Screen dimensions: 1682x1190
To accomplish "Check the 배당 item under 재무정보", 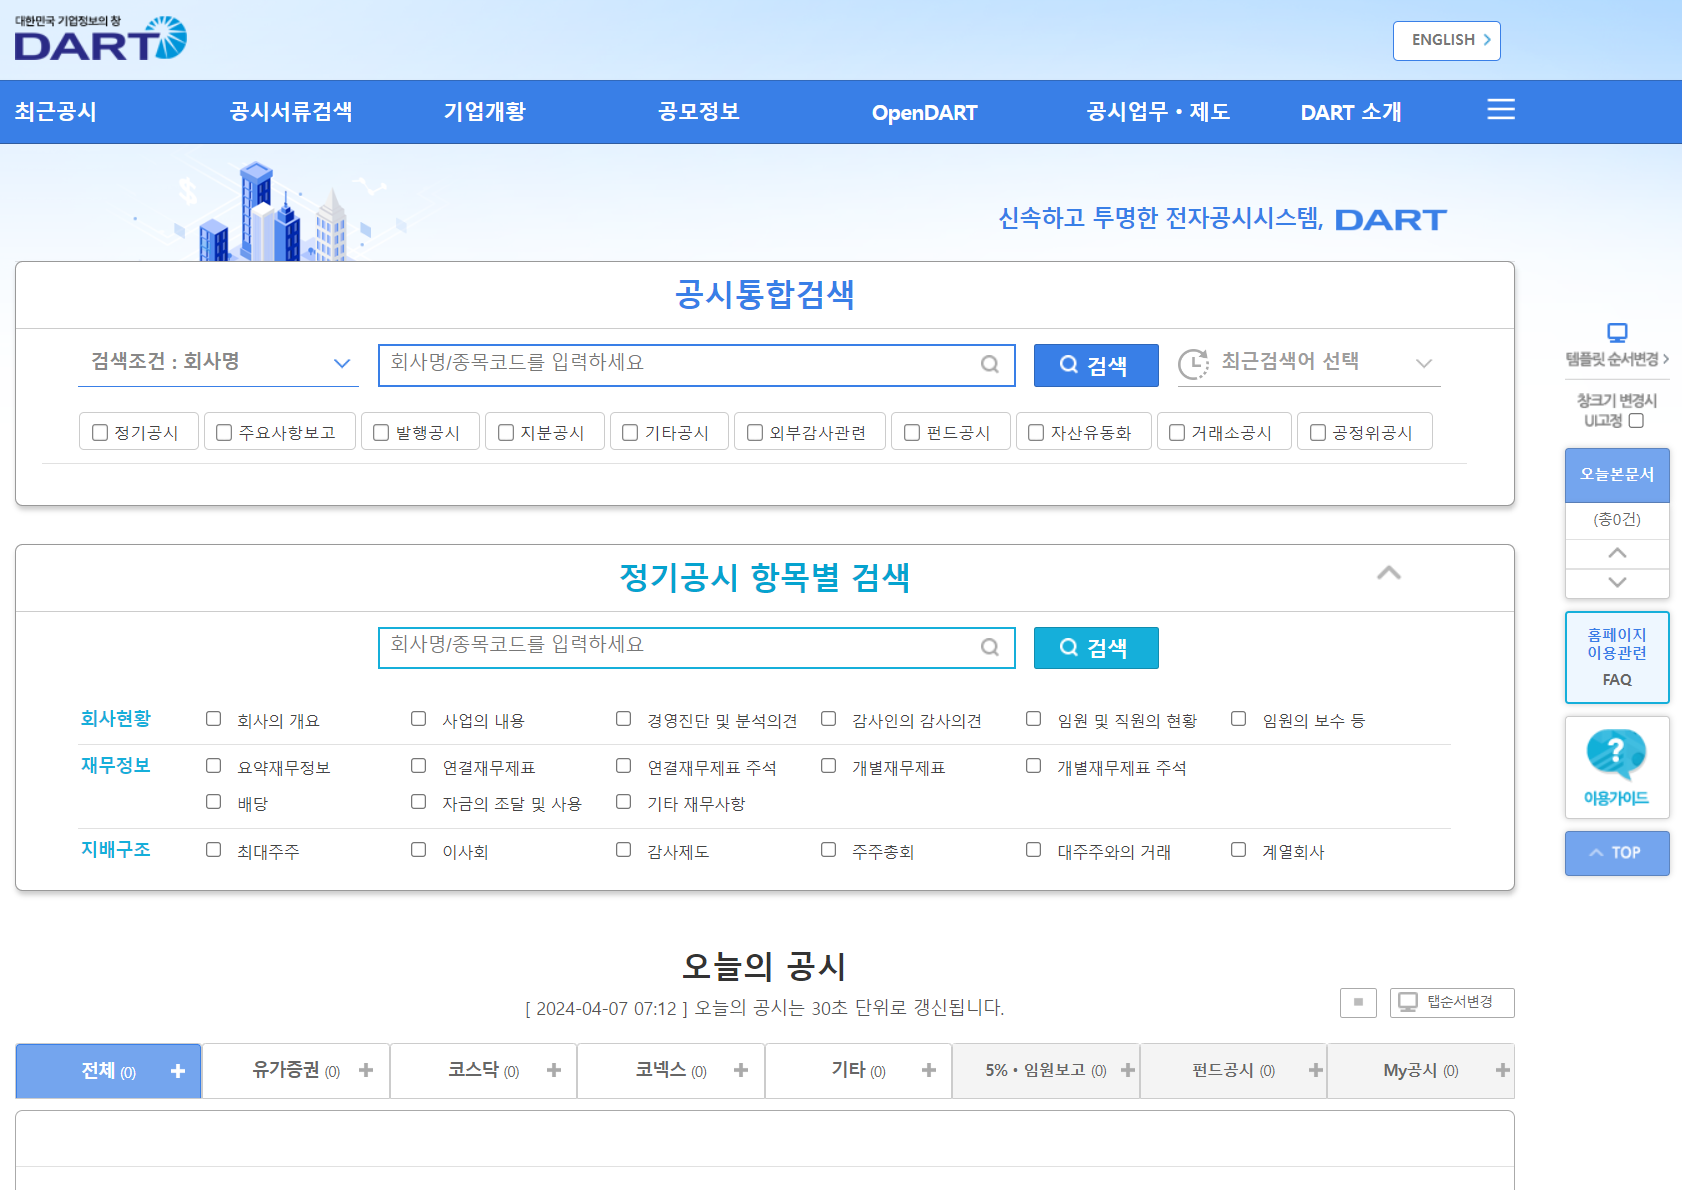I will [x=213, y=801].
